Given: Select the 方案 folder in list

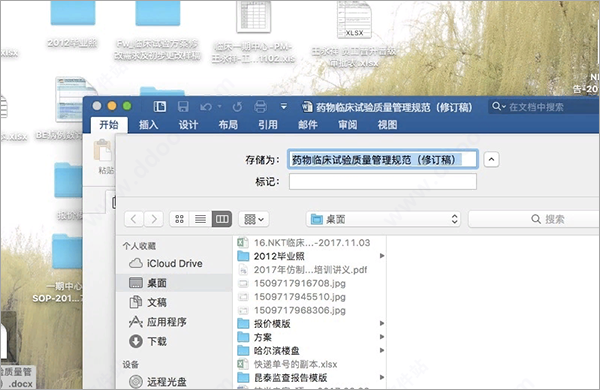Looking at the screenshot, I should [309, 337].
